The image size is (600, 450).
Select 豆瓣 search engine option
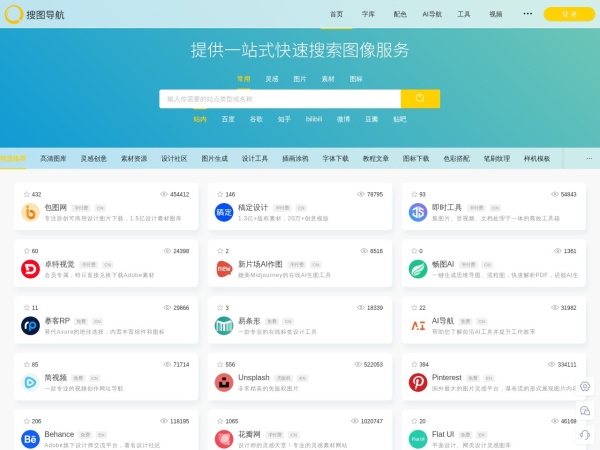[371, 119]
